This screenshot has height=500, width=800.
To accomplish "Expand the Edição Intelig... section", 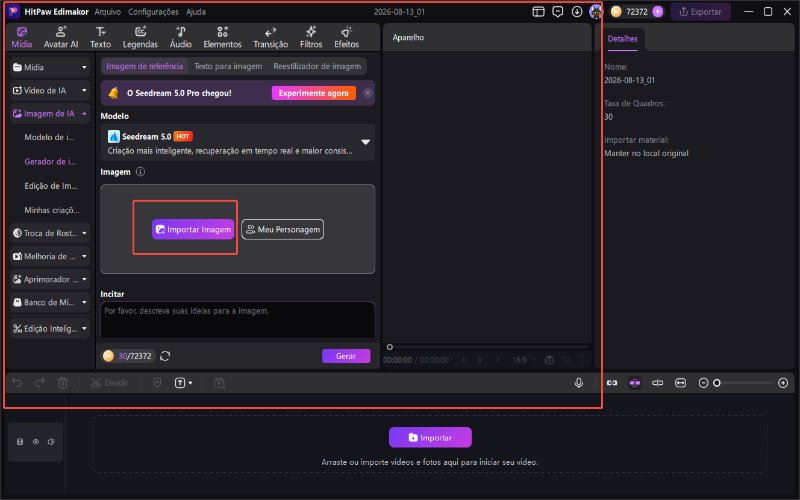I will click(49, 329).
